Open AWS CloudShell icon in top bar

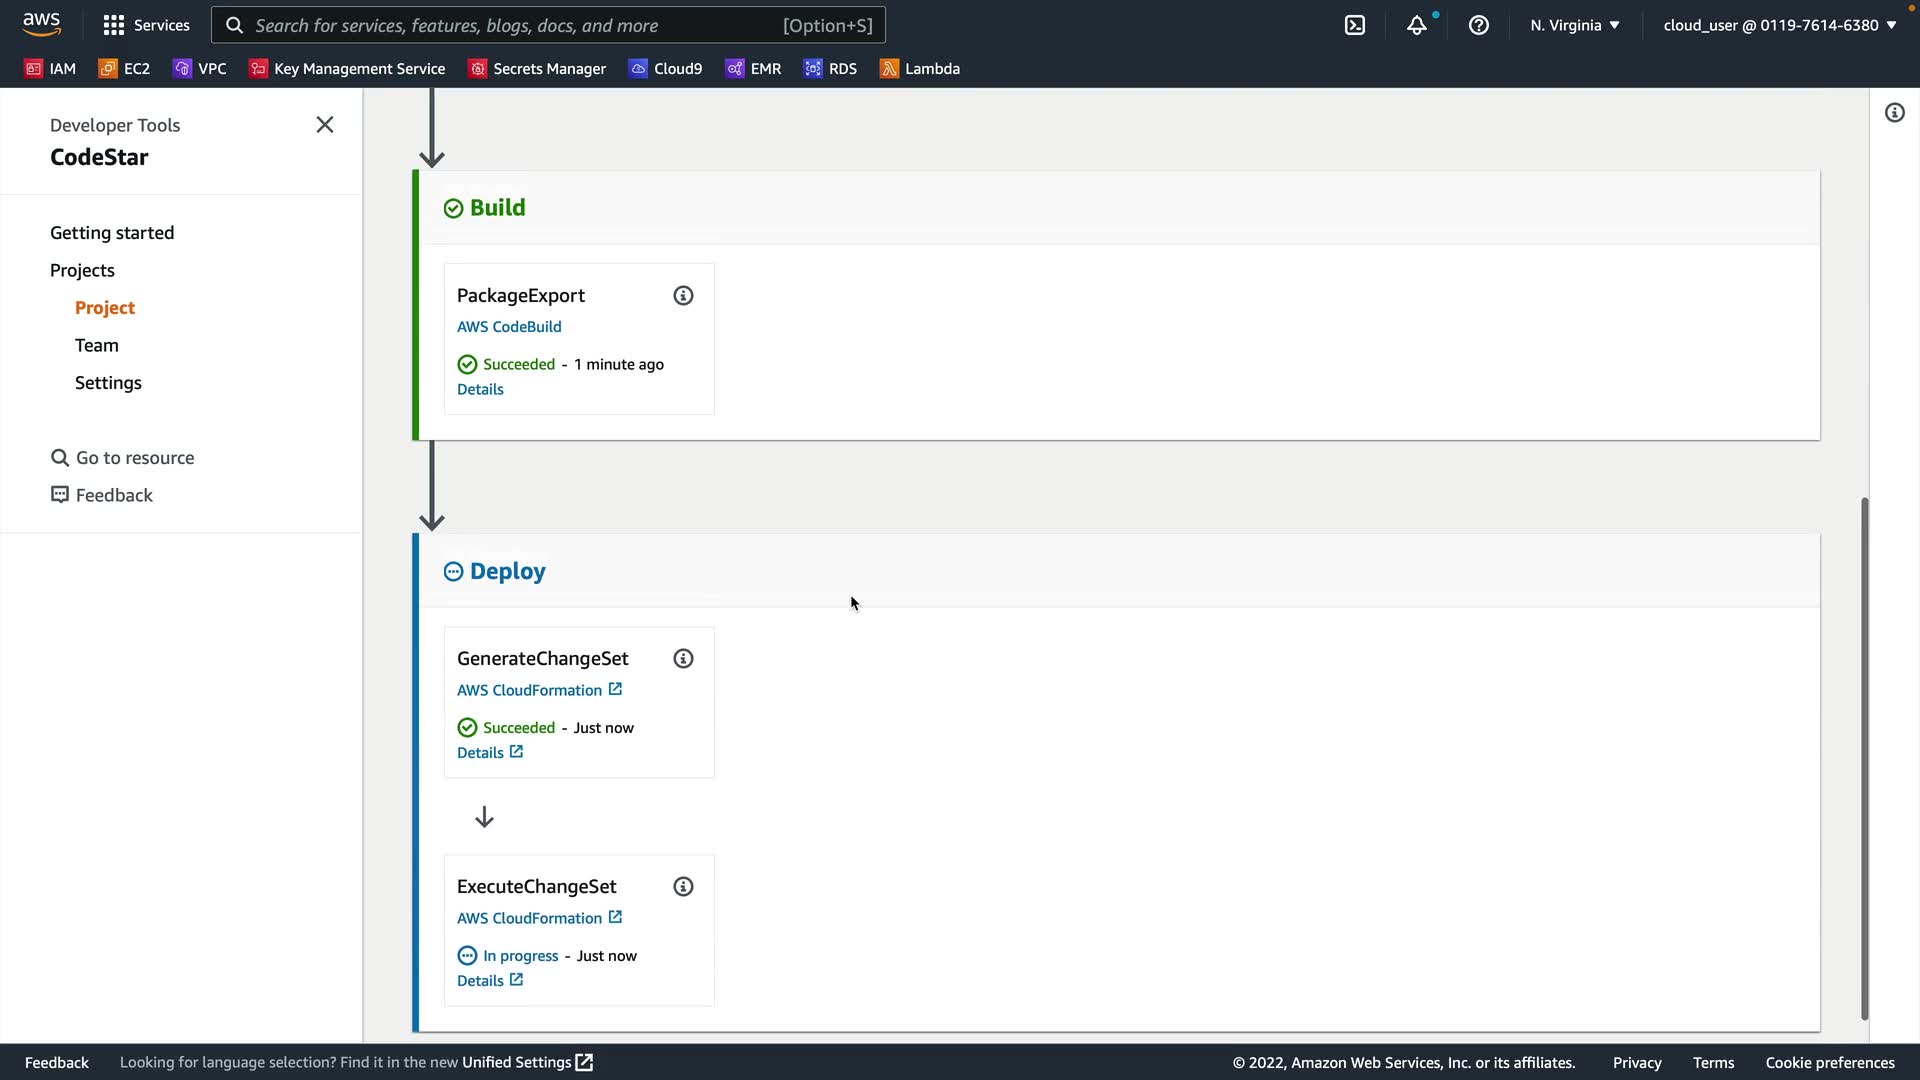point(1355,25)
